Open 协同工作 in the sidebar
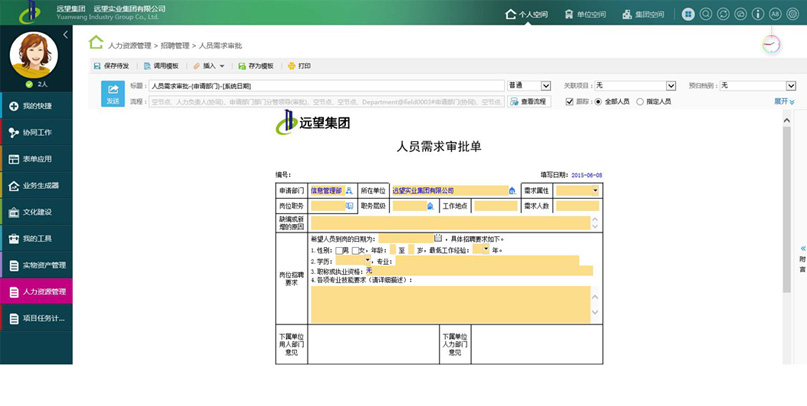807x406 pixels. coord(36,132)
